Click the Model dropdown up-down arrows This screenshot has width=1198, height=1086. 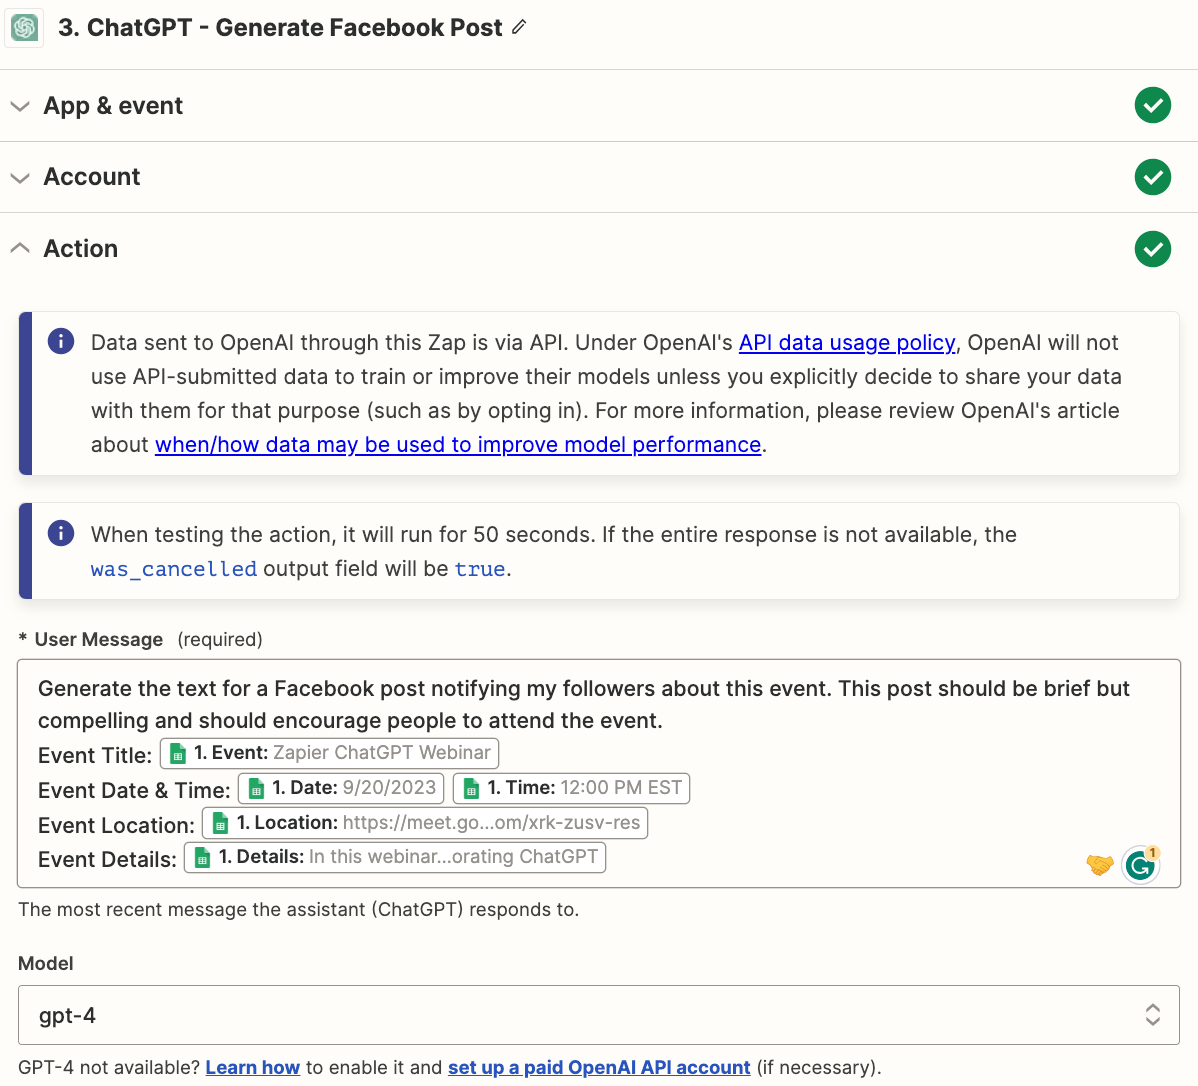point(1152,1015)
